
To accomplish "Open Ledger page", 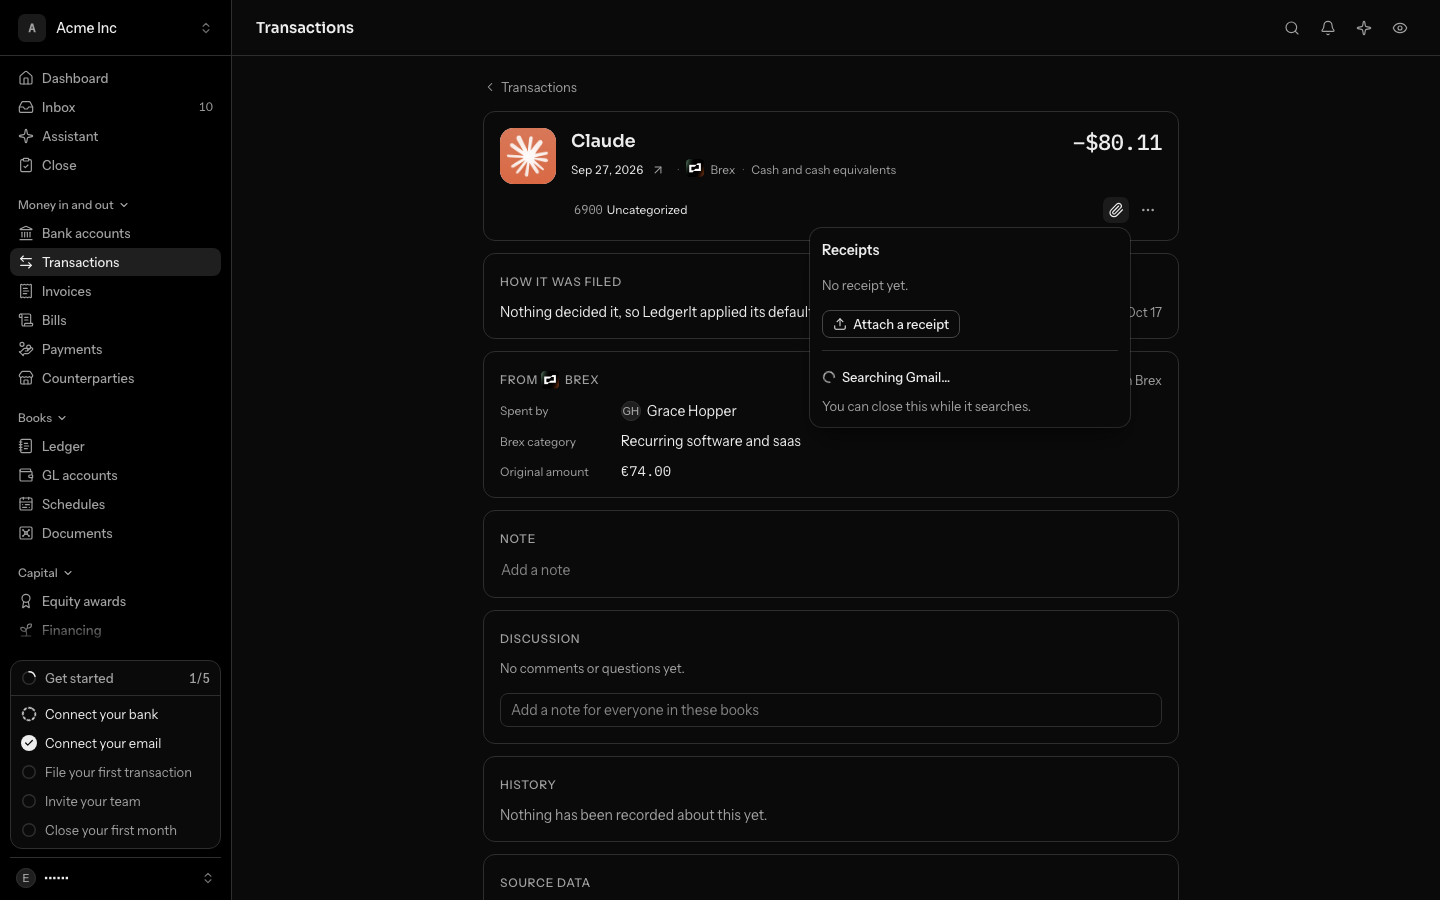I will [x=115, y=446].
